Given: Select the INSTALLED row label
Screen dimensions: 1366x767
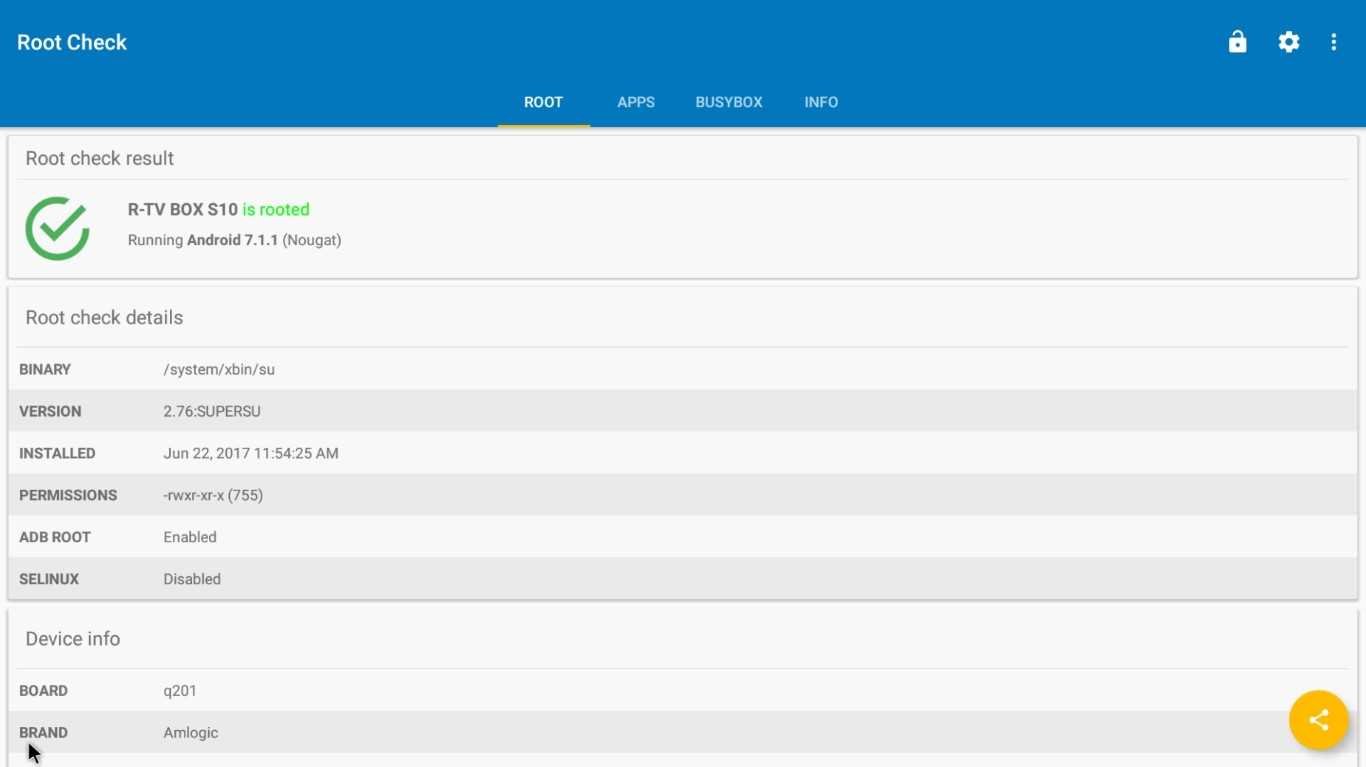Looking at the screenshot, I should click(57, 453).
